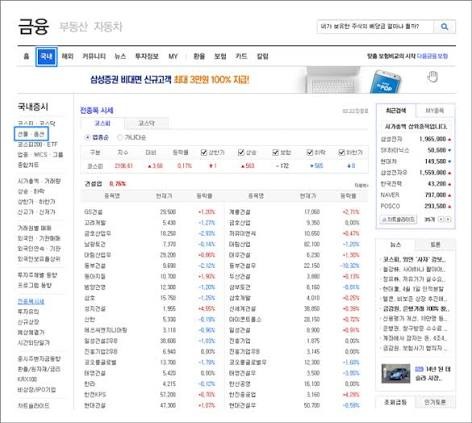Open the MY navigation tab
The height and width of the screenshot is (423, 472).
coord(173,56)
